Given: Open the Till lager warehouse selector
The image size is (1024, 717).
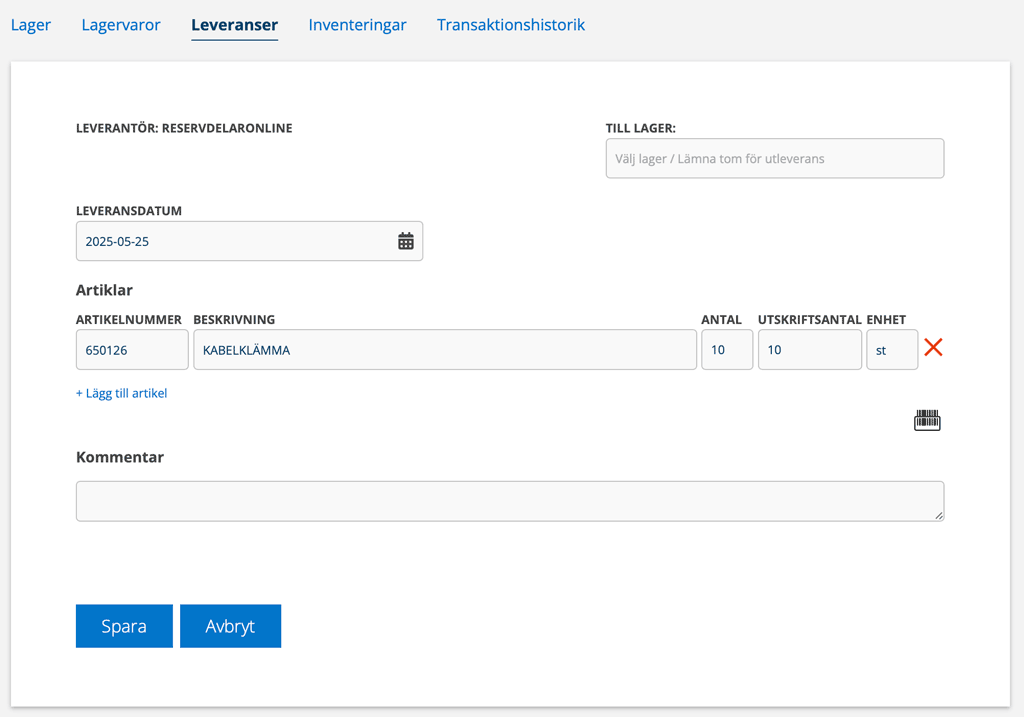Looking at the screenshot, I should click(775, 158).
